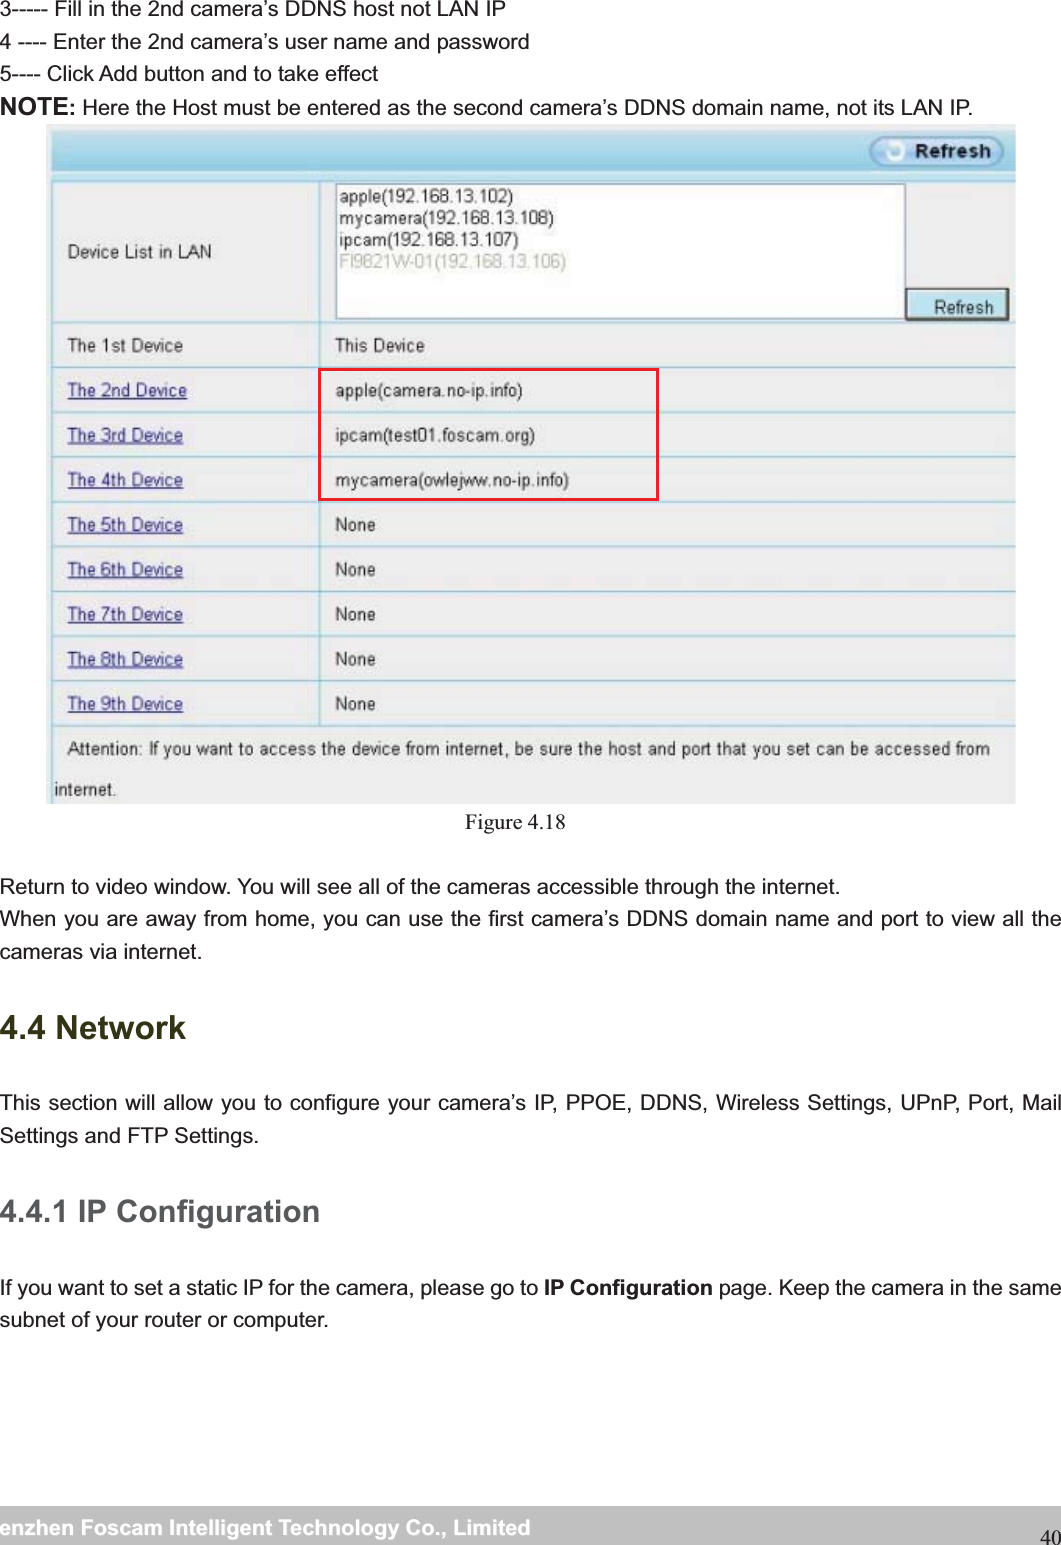Image resolution: width=1061 pixels, height=1545 pixels.
Task: Open The 3rd Device link
Action: [125, 435]
